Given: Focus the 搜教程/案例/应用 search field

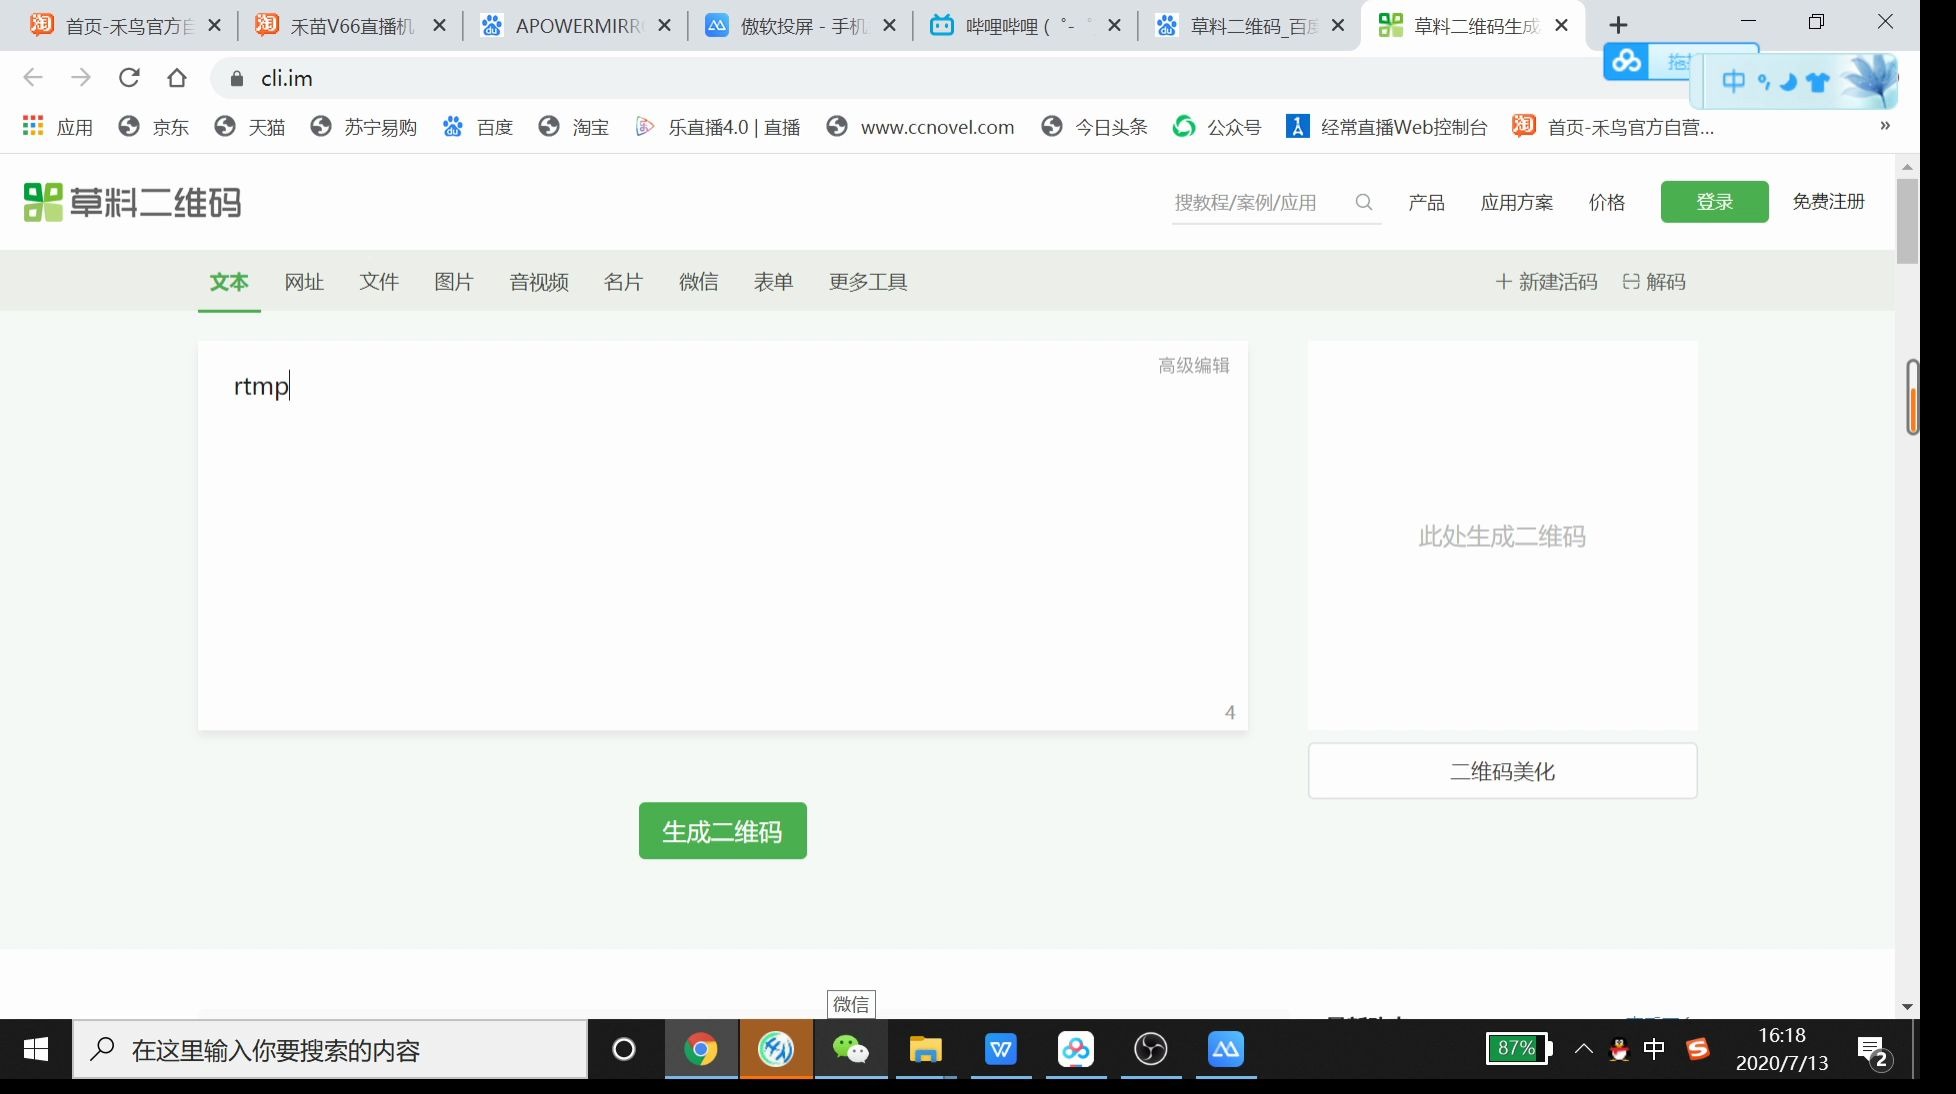Looking at the screenshot, I should tap(1260, 203).
